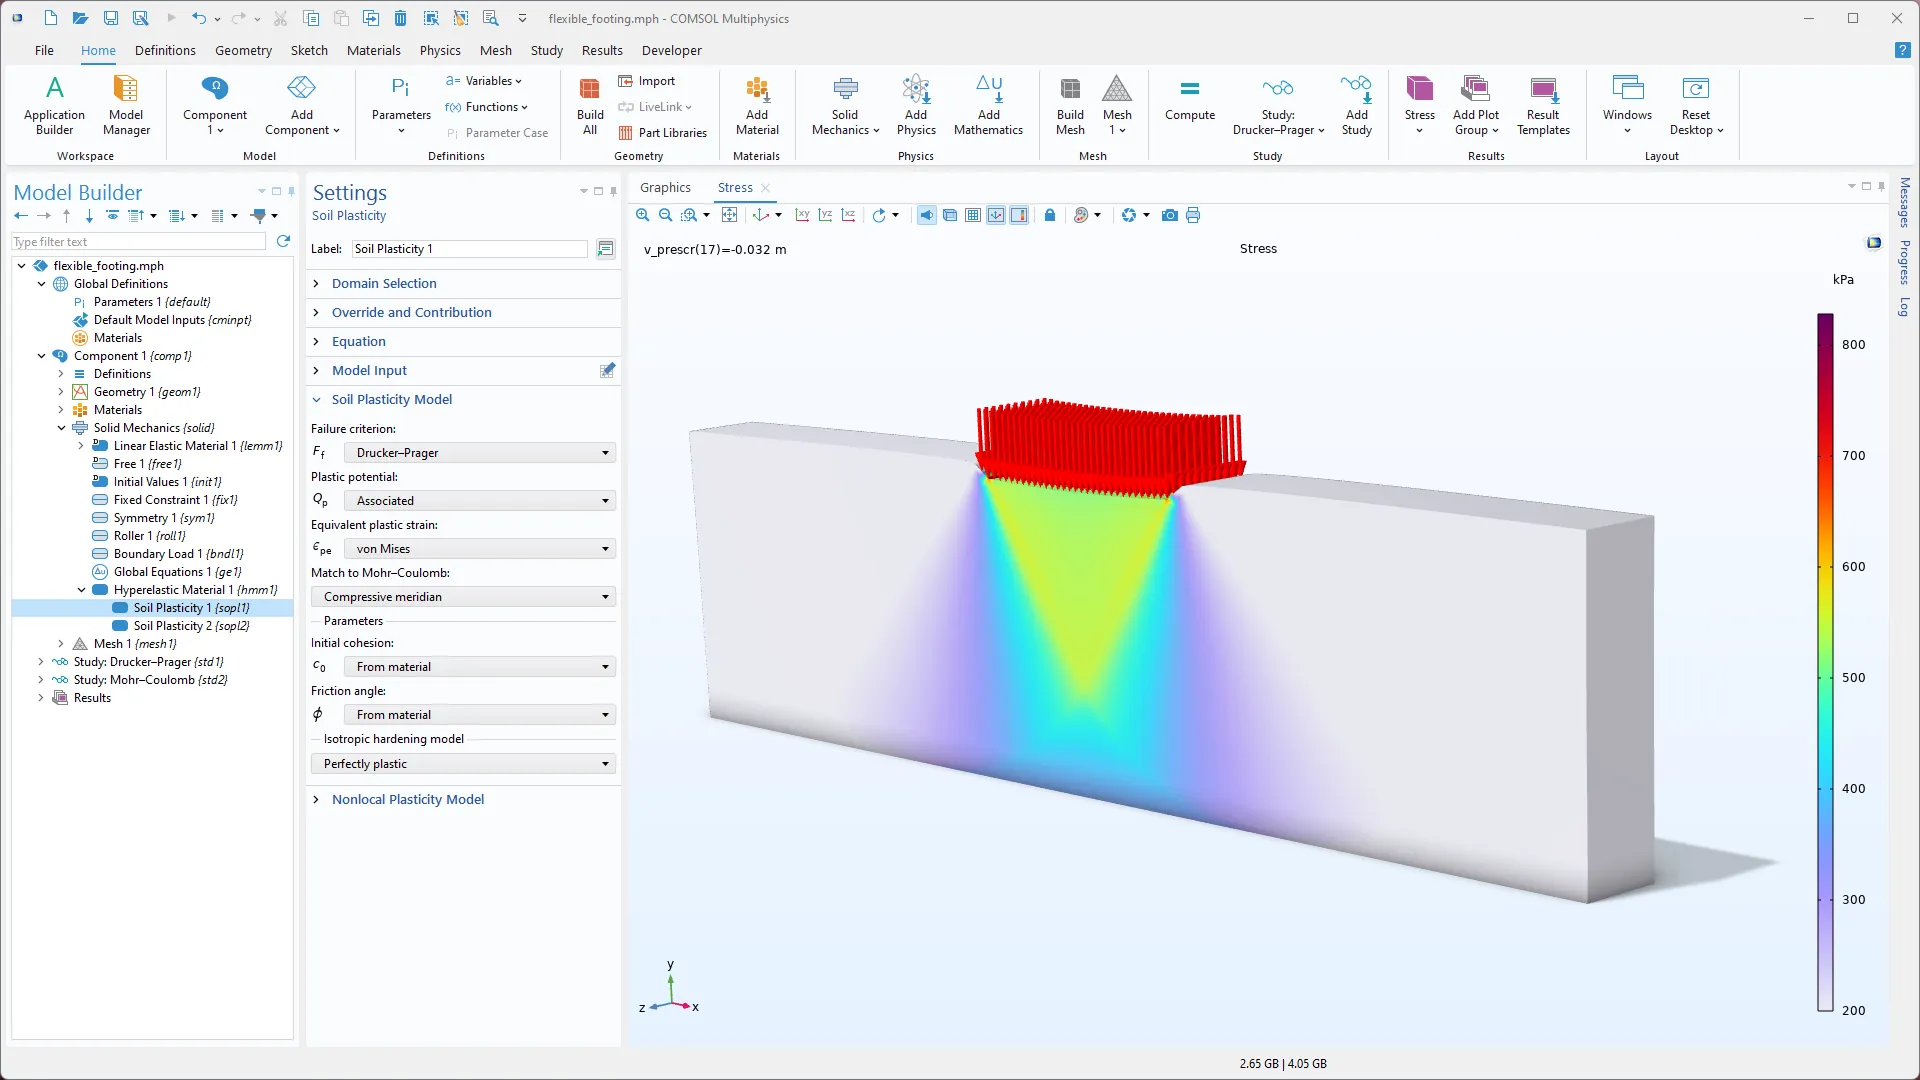This screenshot has height=1080, width=1920.
Task: Open the Isotropic hardening model dropdown
Action: pyautogui.click(x=463, y=764)
